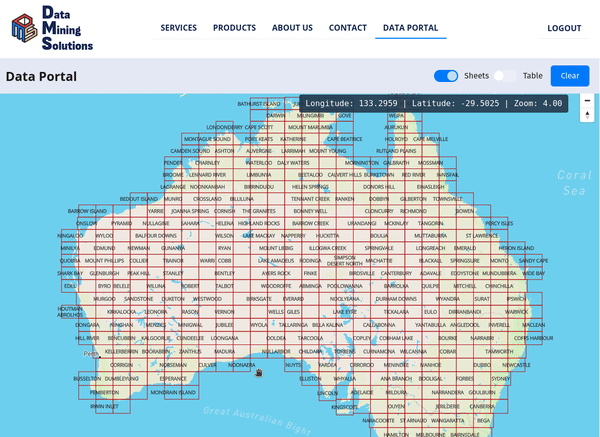Select the HELEN SPRINGS sheet
This screenshot has height=437, width=600.
pos(310,187)
